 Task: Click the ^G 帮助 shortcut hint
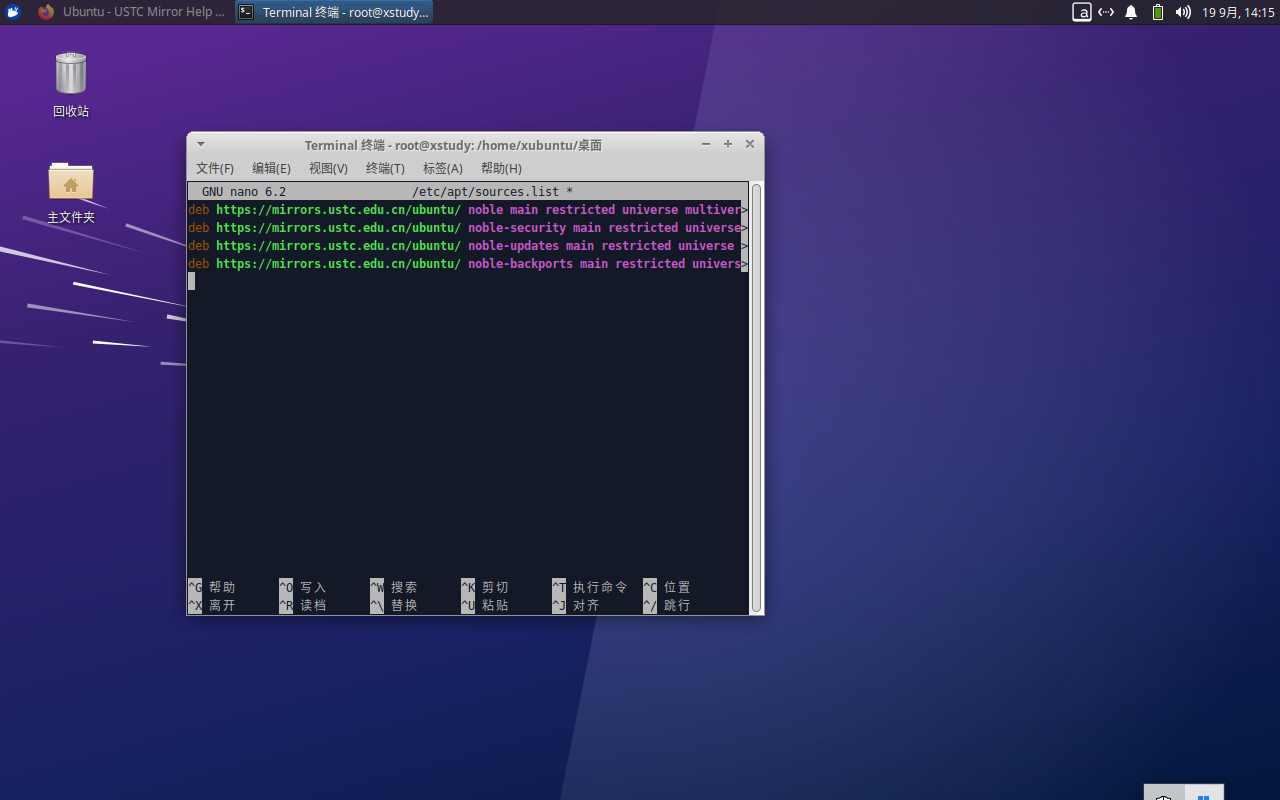coord(212,587)
